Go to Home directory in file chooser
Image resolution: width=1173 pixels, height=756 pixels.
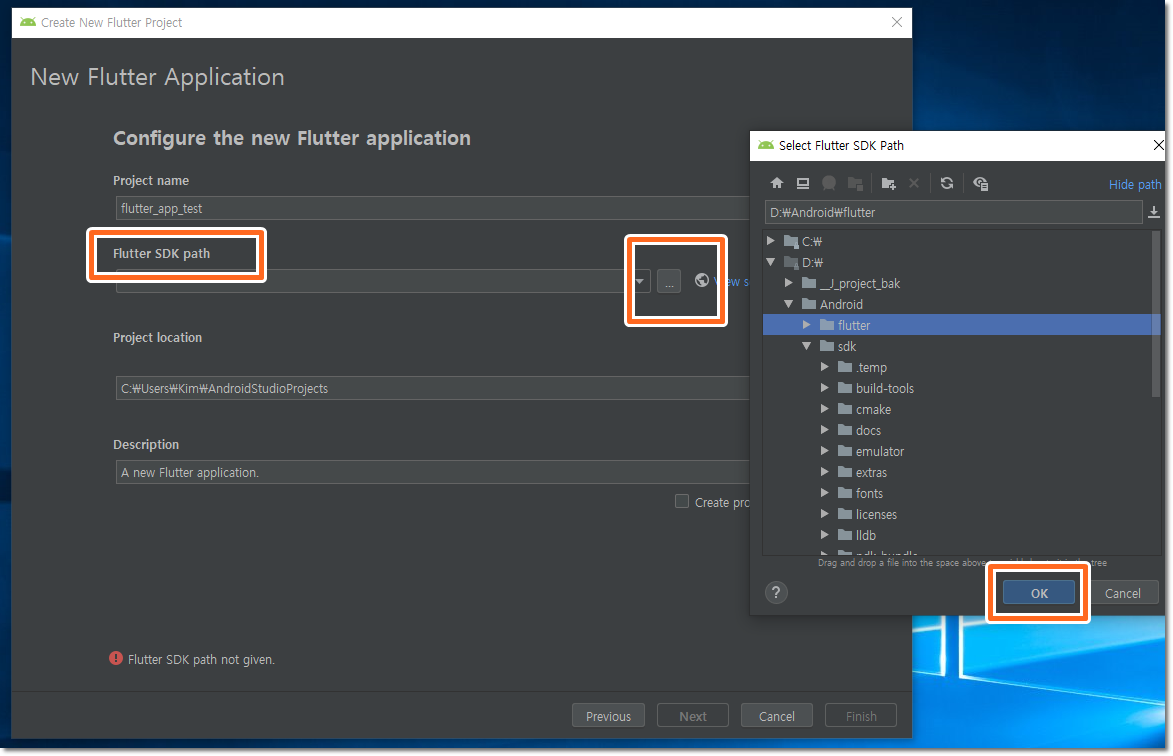tap(777, 183)
